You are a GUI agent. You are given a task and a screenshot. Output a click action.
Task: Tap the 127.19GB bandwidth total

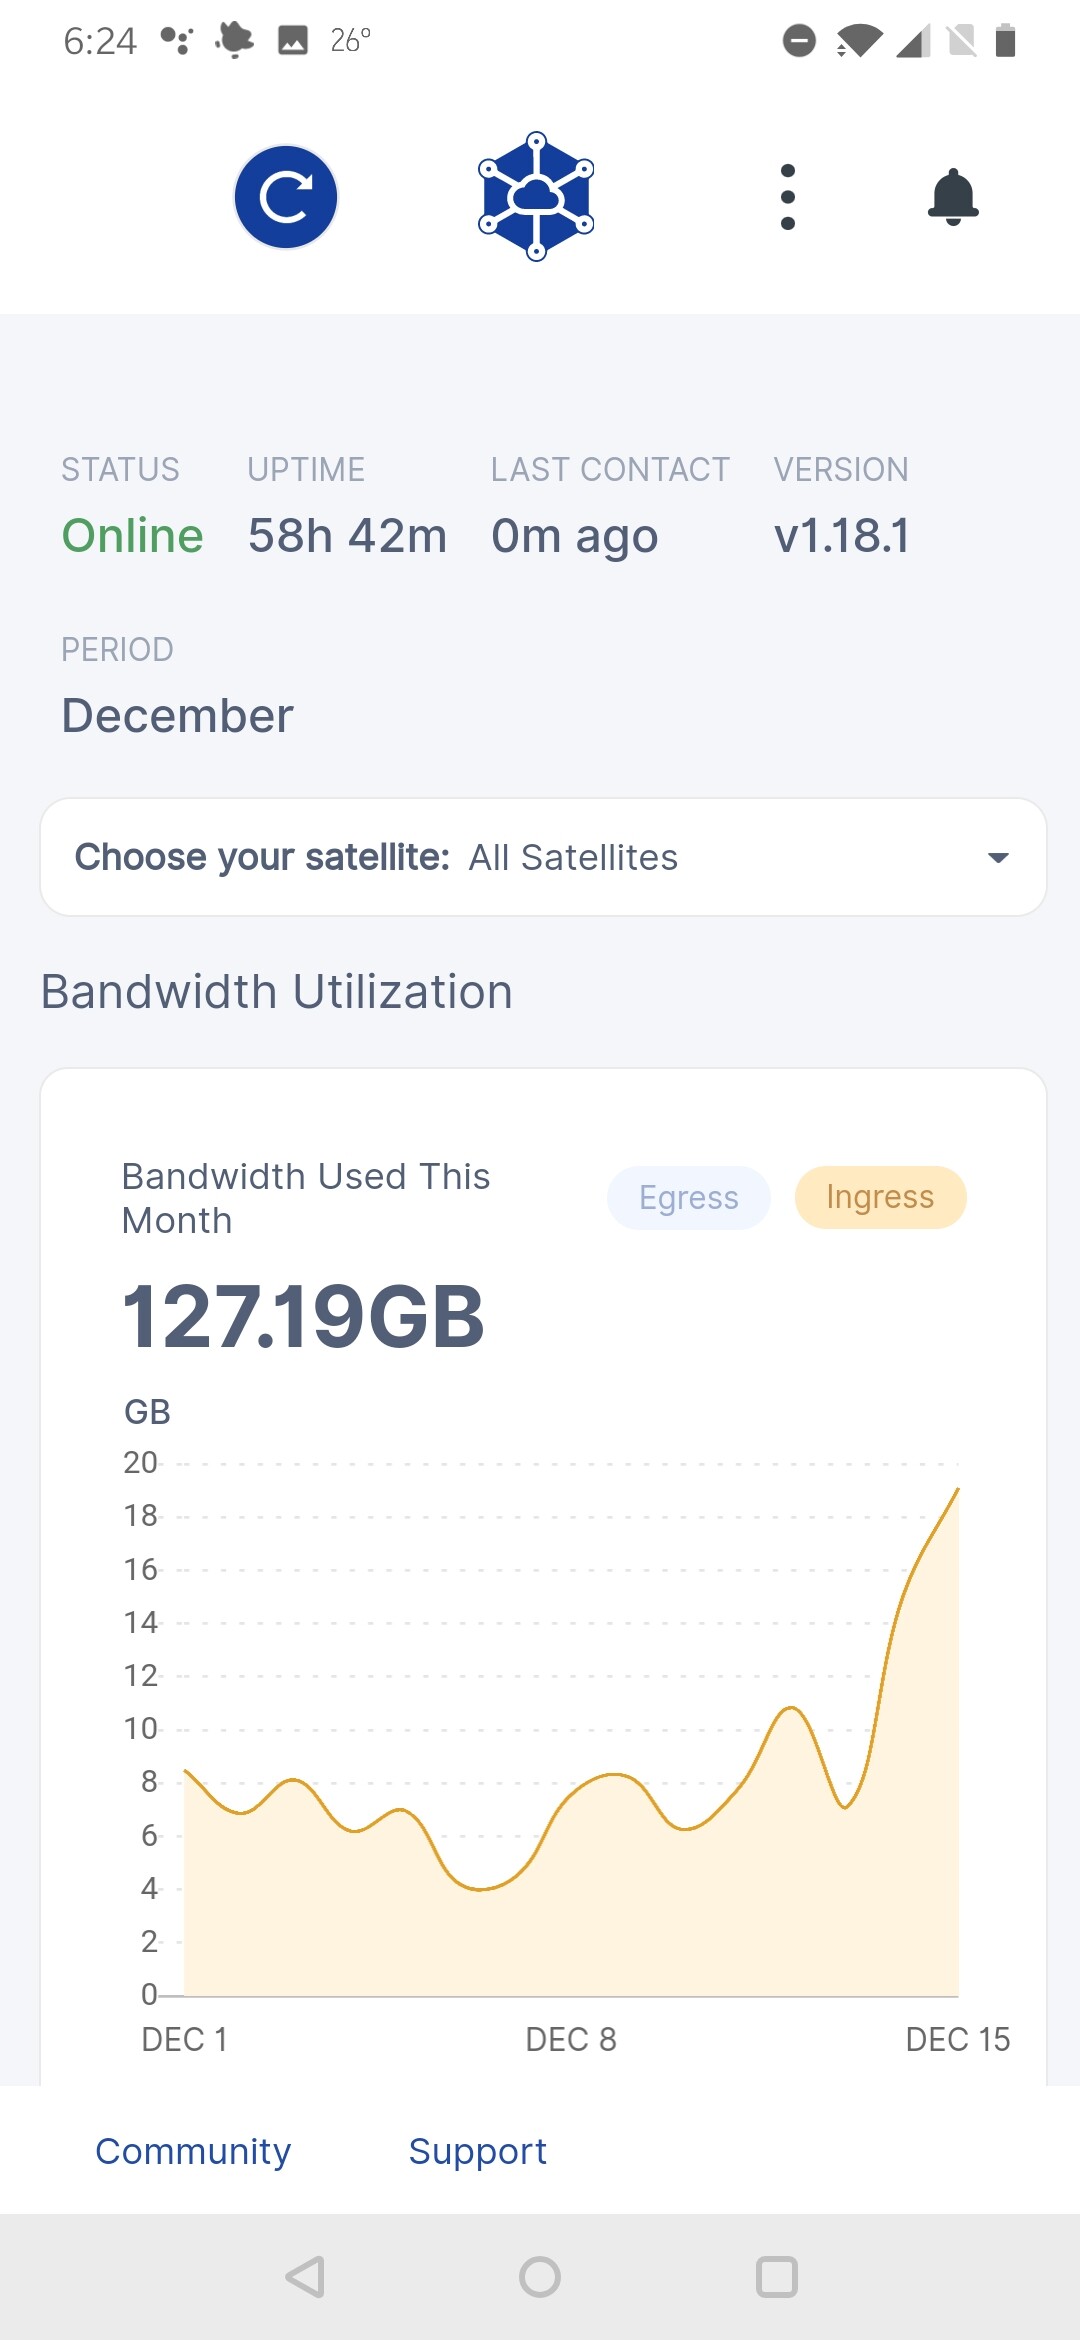303,1317
